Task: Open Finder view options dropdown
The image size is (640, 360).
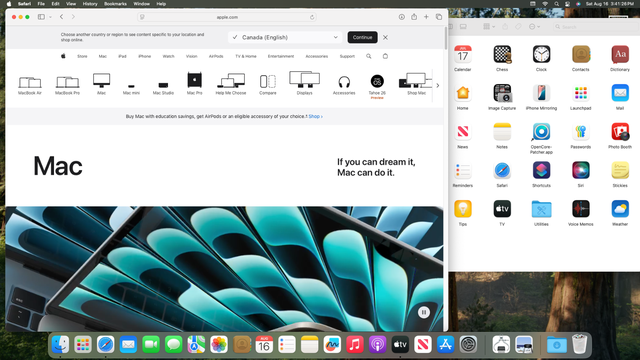Action: pyautogui.click(x=489, y=27)
